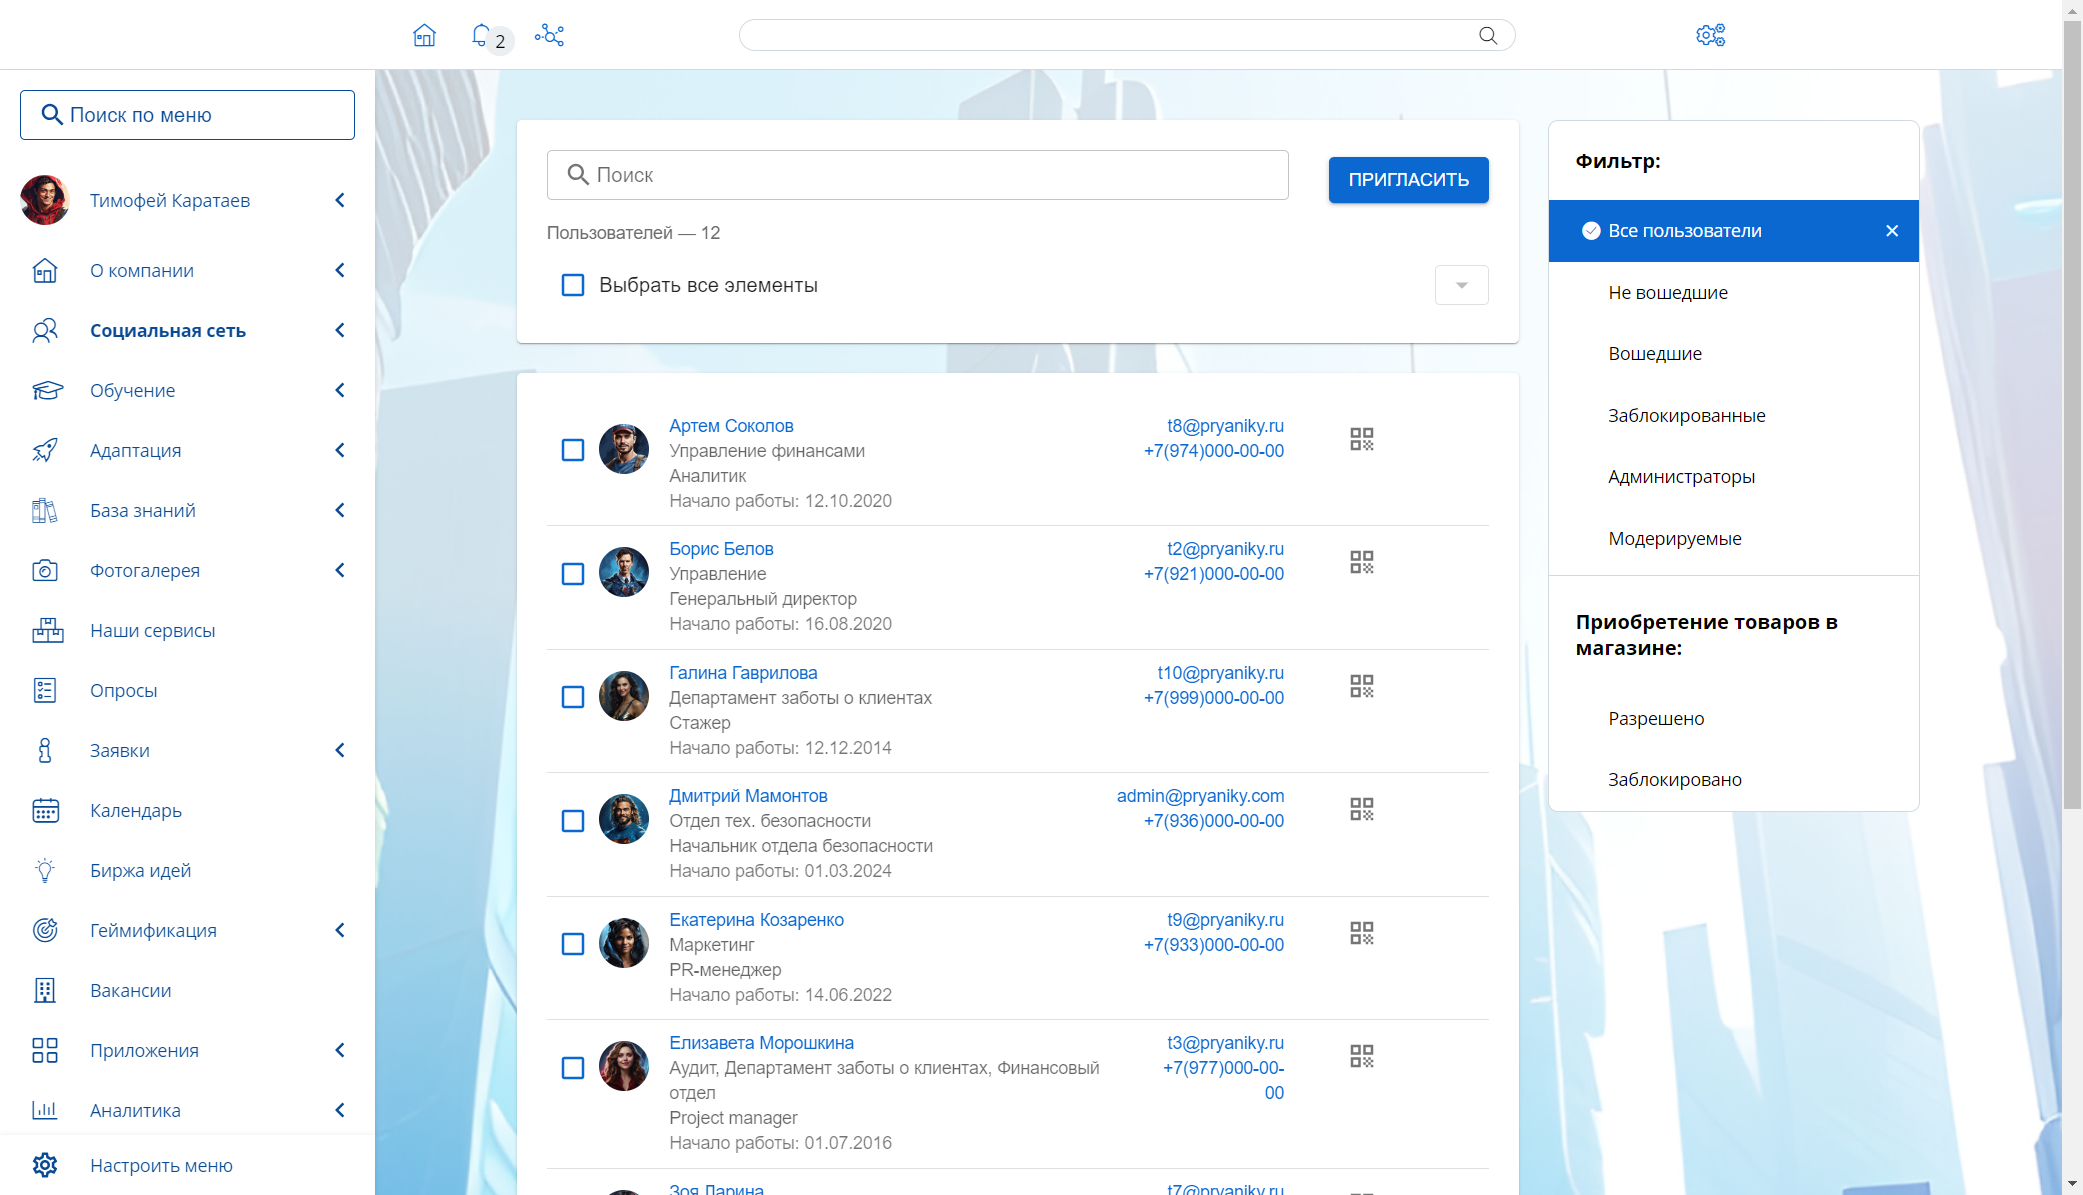The image size is (2083, 1195).
Task: Click gear icon next to Настроить меню
Action: 45,1165
